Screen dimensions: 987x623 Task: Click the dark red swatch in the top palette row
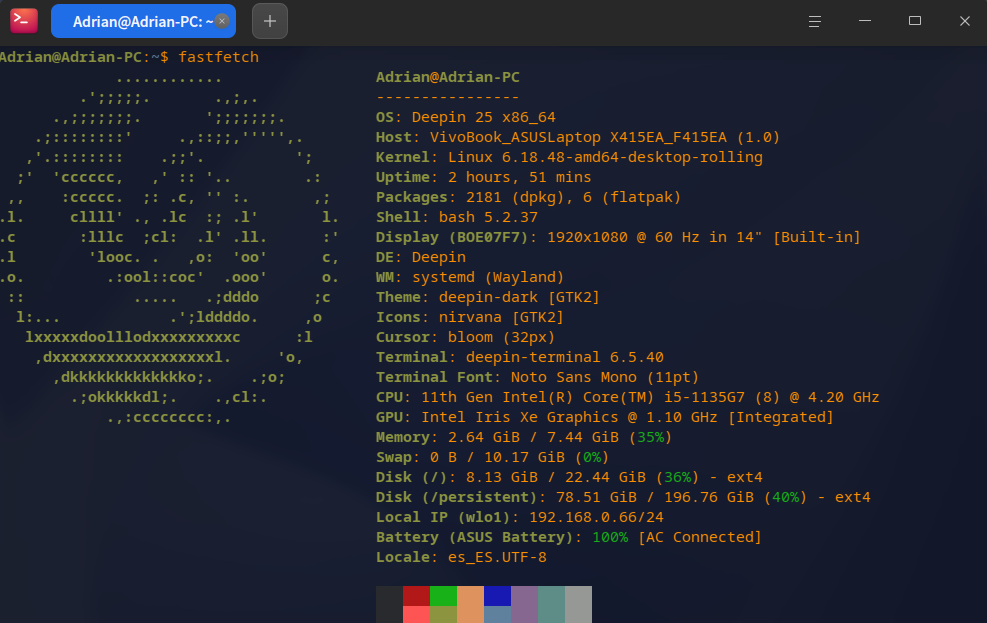(x=416, y=596)
